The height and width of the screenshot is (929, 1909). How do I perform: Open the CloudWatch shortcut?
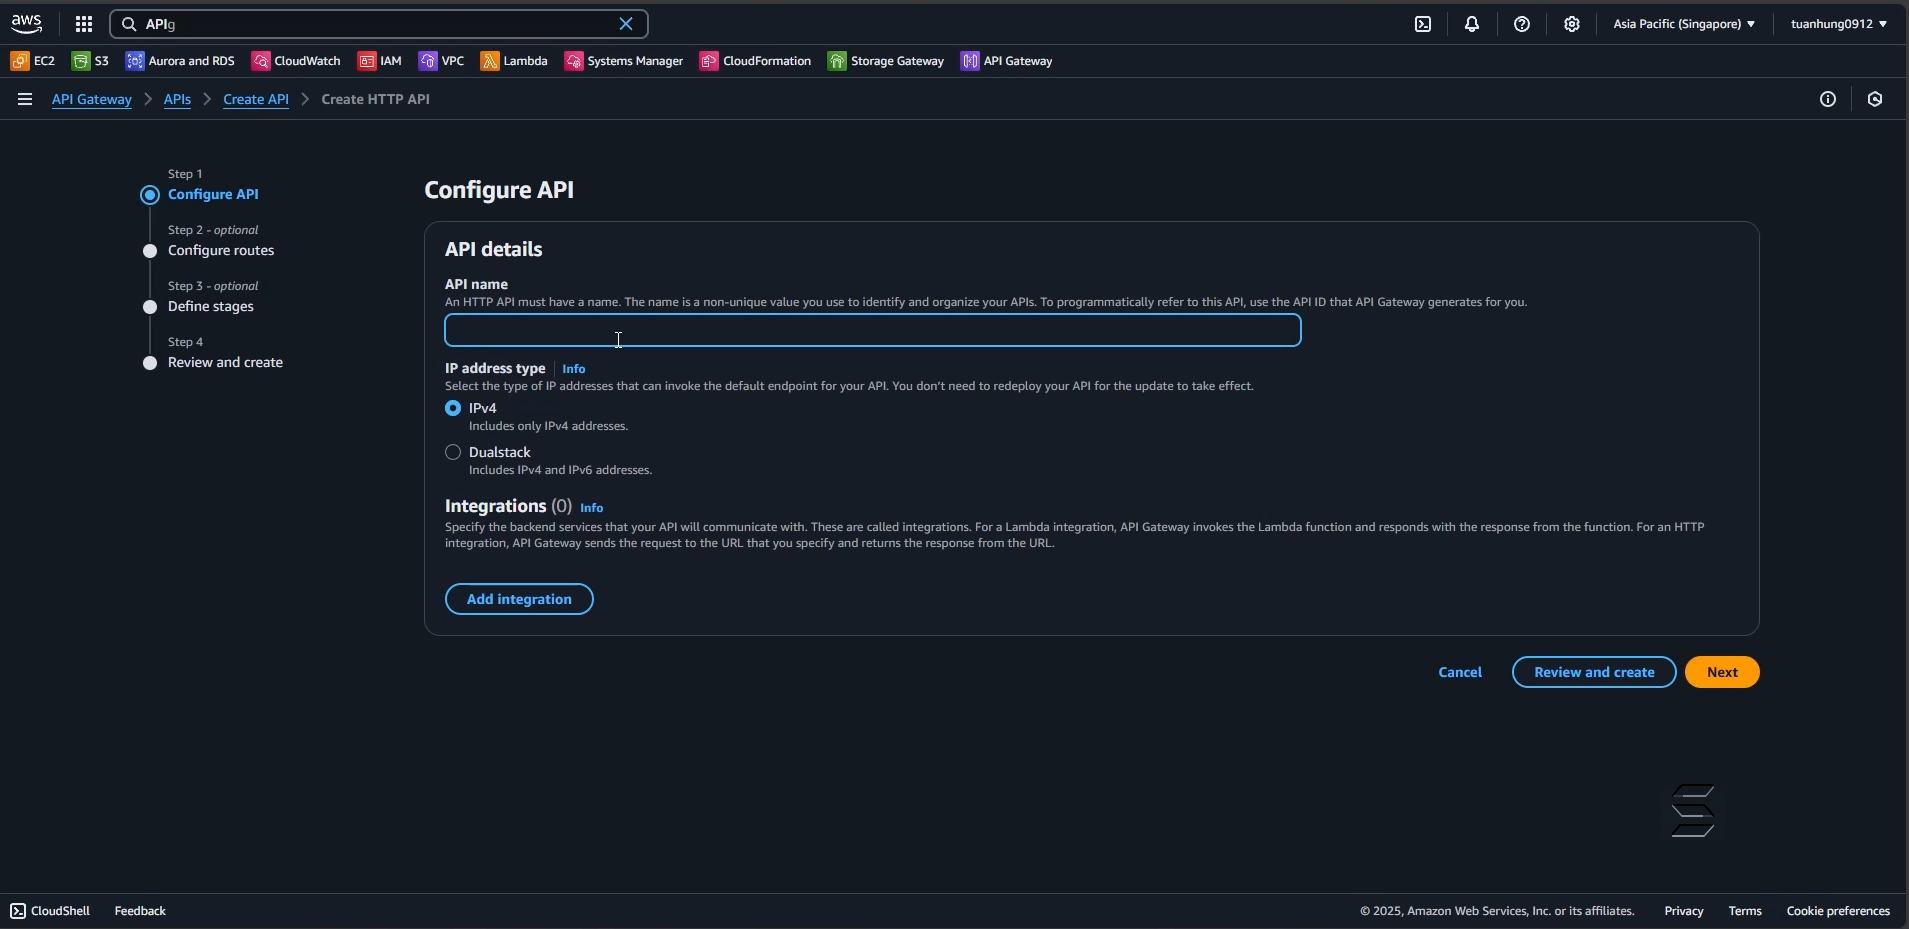click(296, 61)
